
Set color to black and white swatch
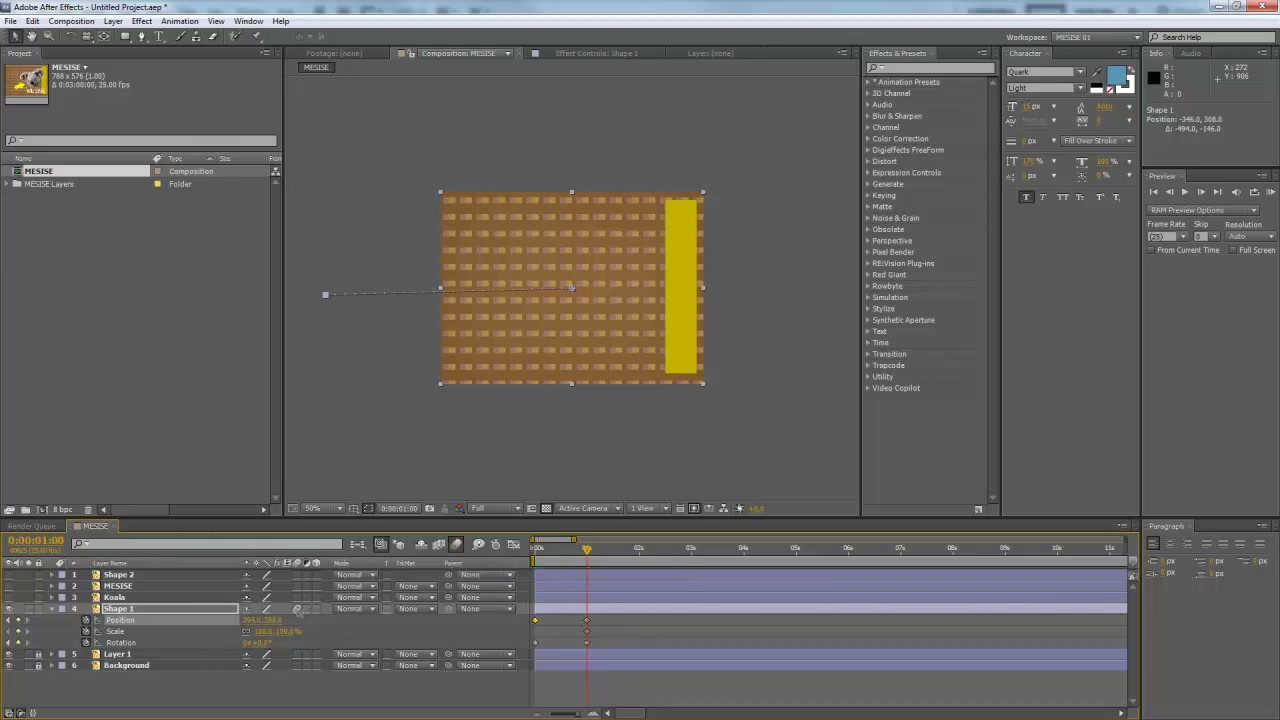tap(1097, 88)
